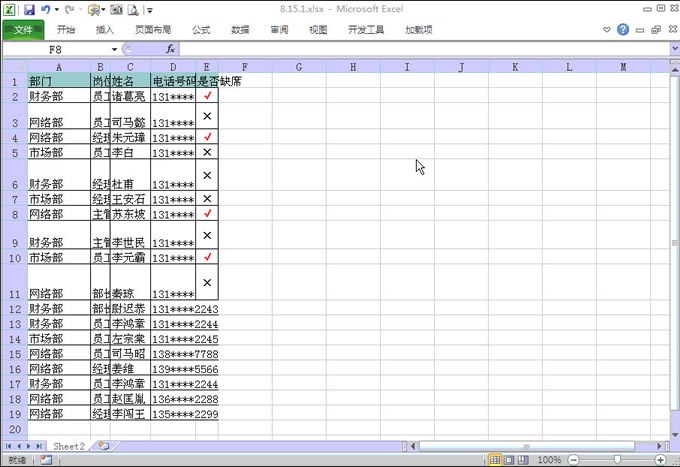The image size is (680, 467).
Task: Click the zoom out minus button
Action: pos(573,460)
